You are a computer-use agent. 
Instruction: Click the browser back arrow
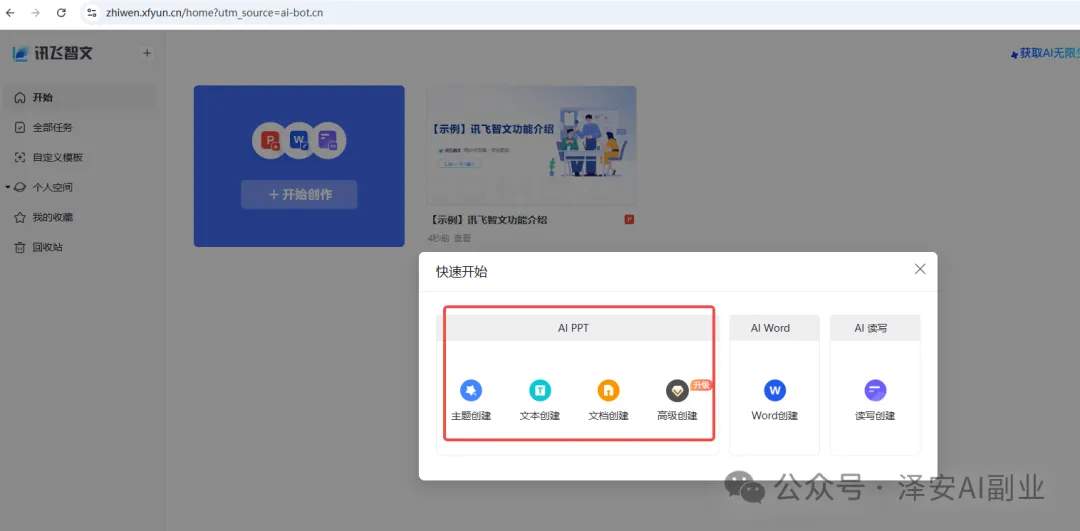click(x=10, y=12)
